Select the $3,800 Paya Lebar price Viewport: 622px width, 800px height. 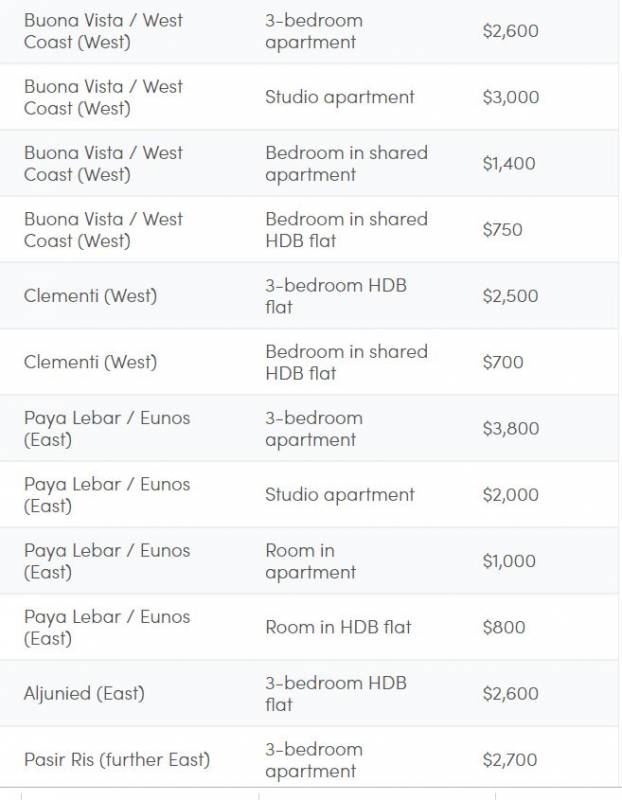point(510,429)
